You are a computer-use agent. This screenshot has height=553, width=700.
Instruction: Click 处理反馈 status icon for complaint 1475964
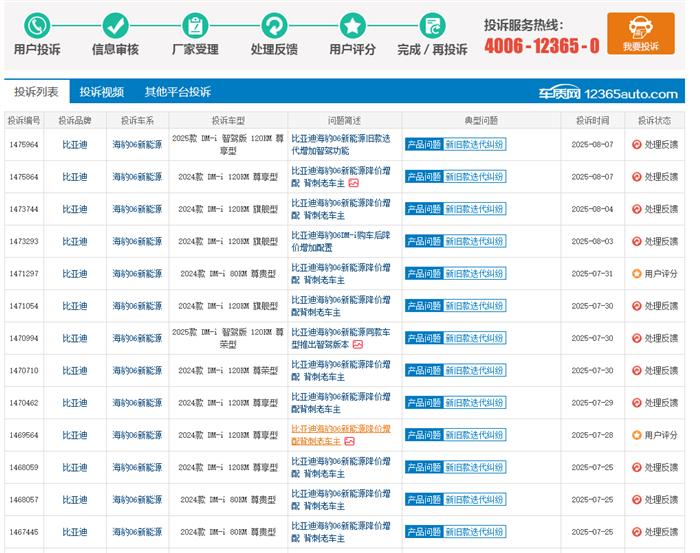pyautogui.click(x=637, y=145)
